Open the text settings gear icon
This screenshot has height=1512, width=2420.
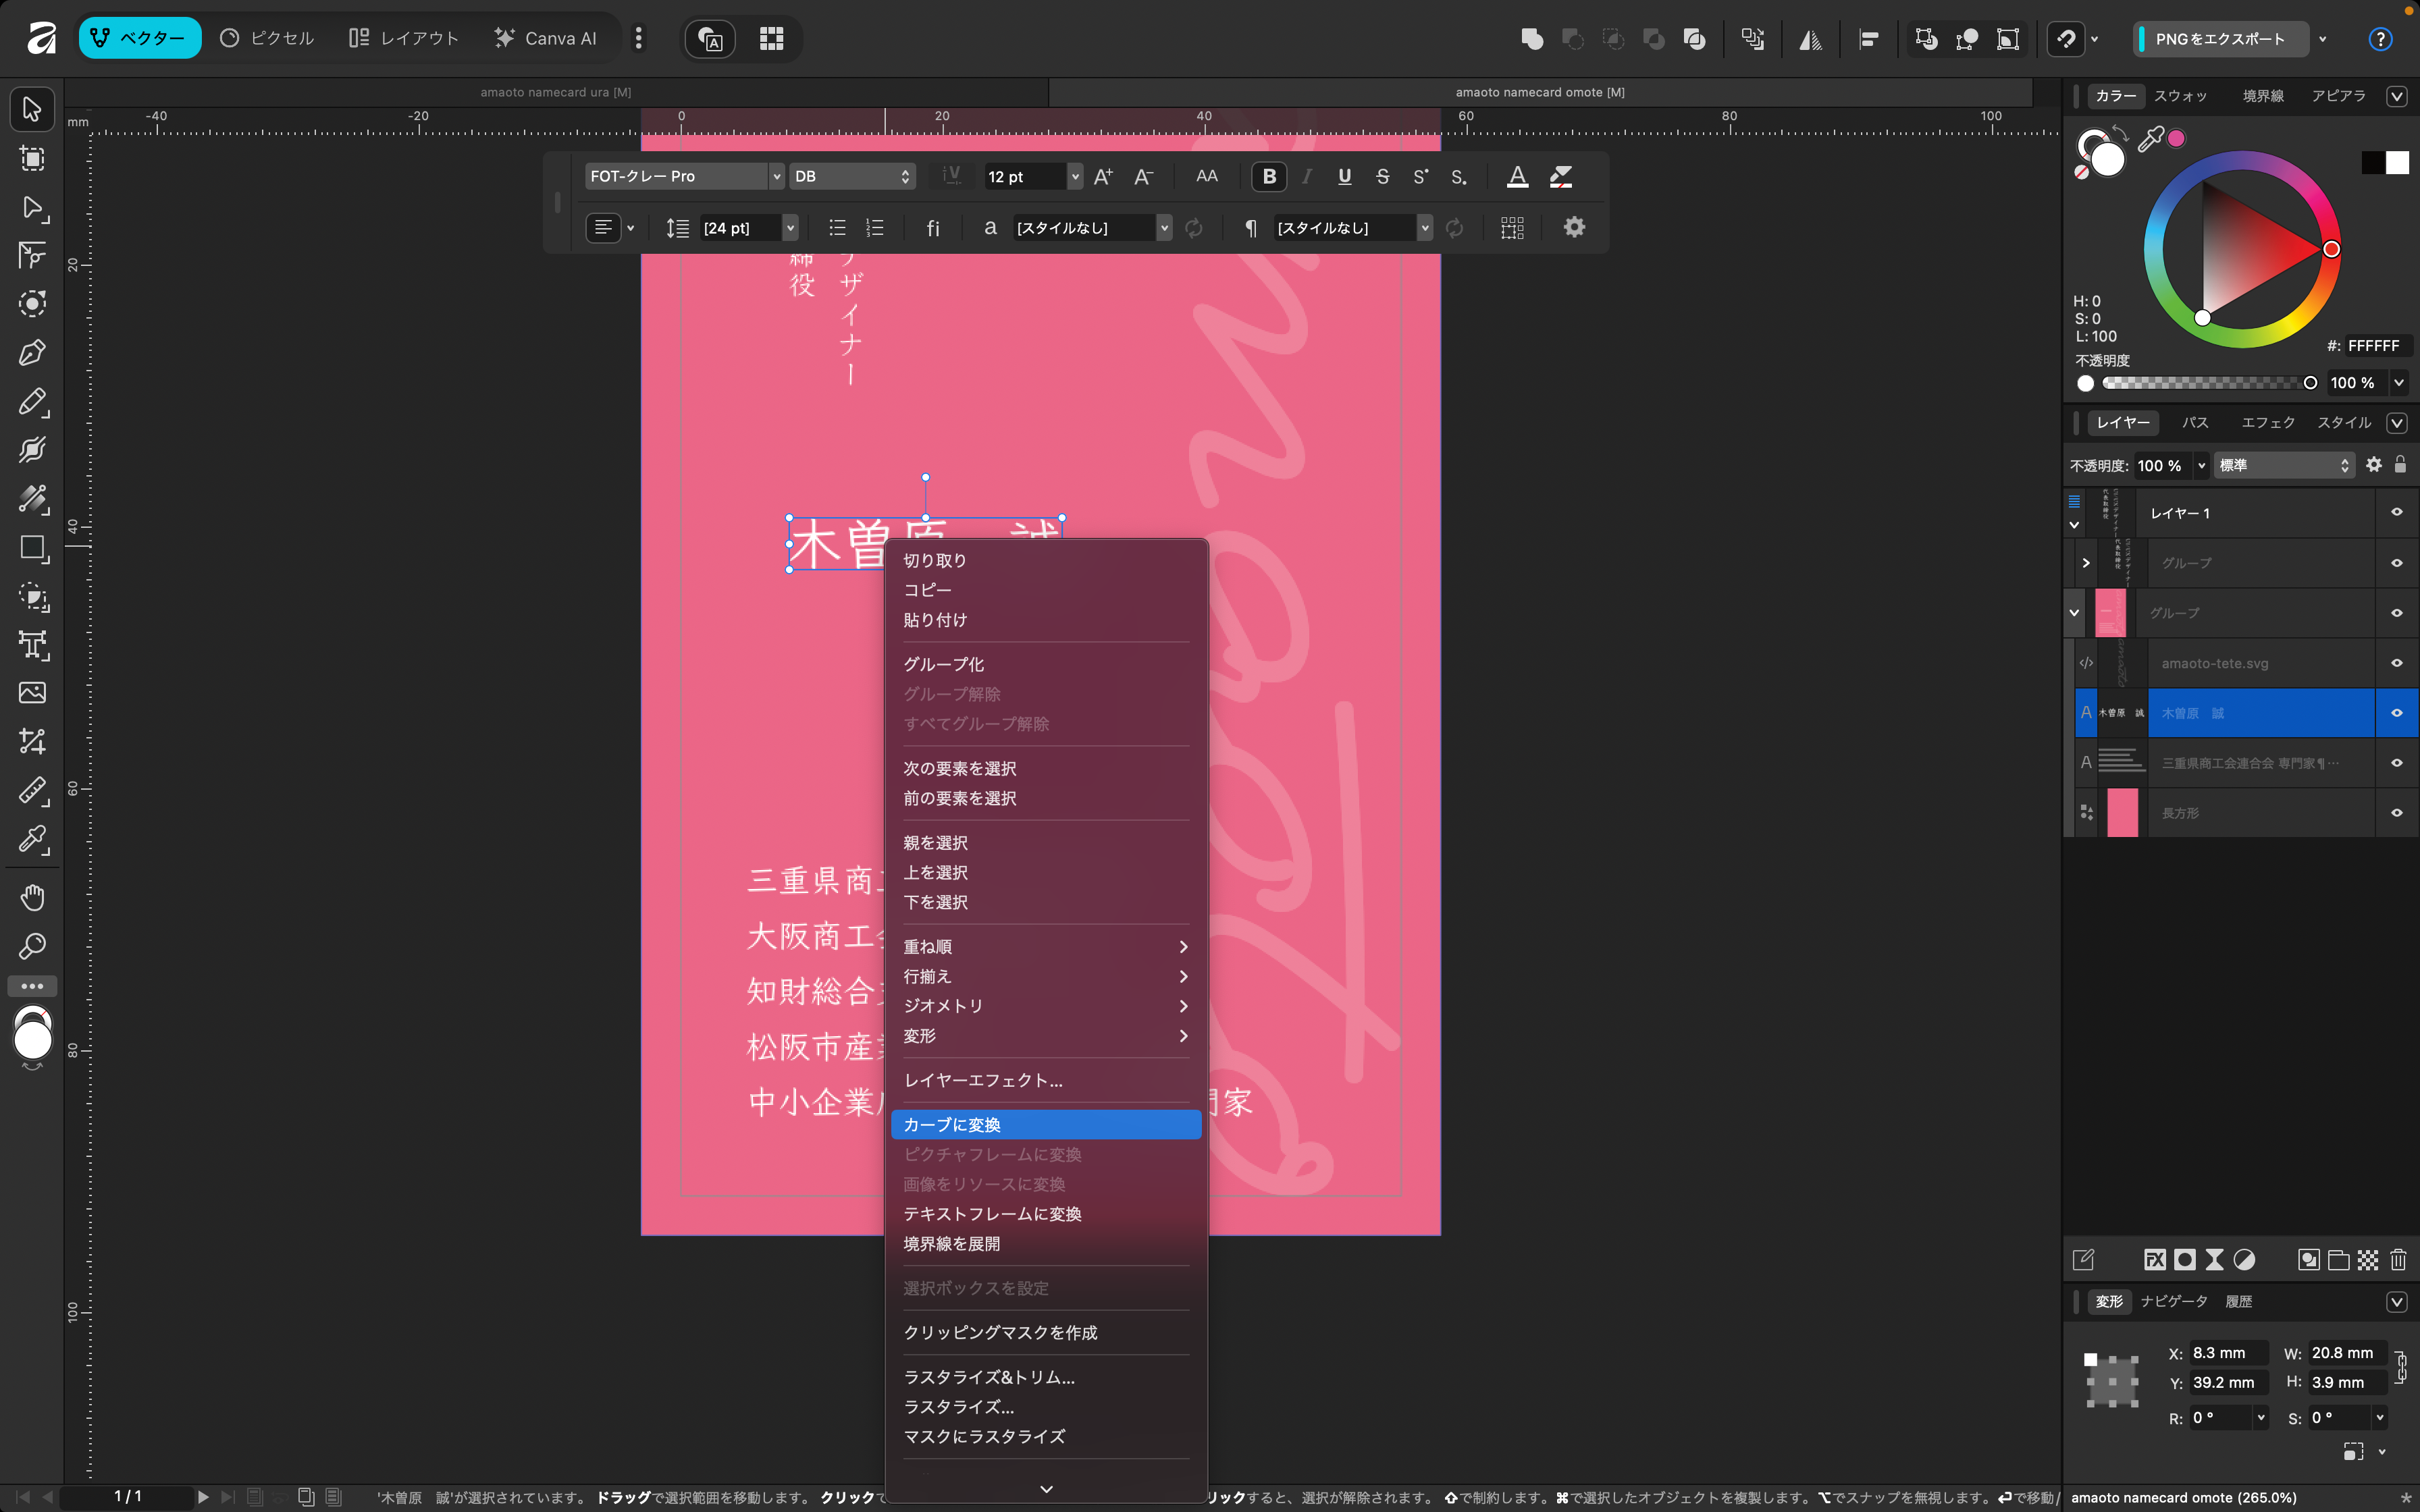coord(1574,228)
